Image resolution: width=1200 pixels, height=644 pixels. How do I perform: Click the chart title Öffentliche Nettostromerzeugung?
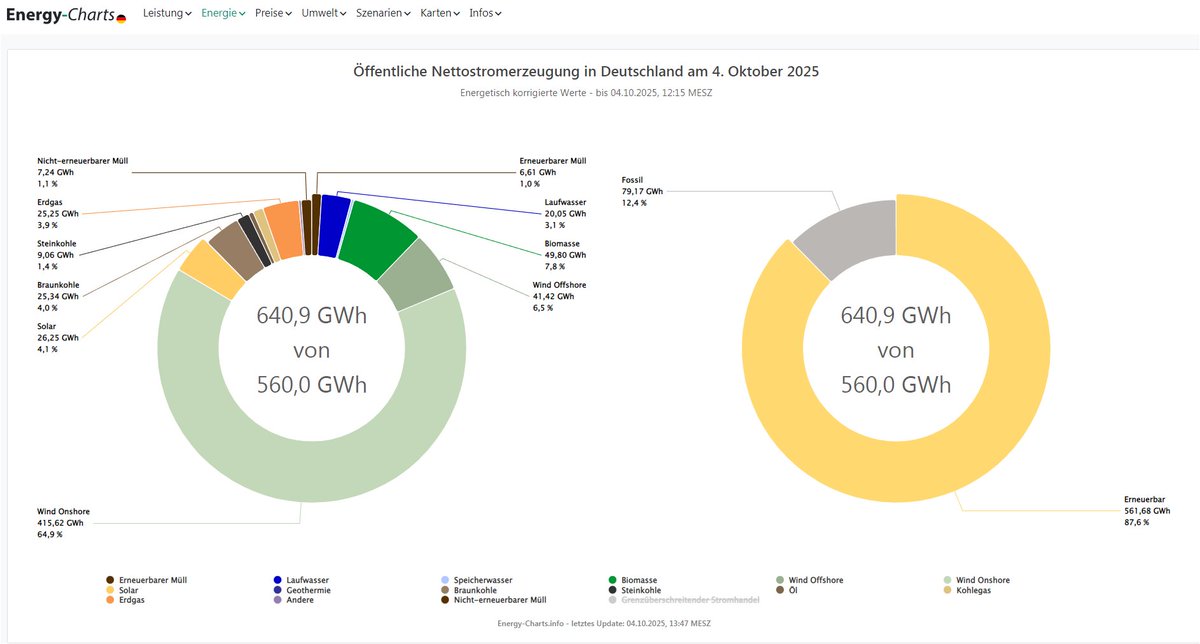(586, 72)
